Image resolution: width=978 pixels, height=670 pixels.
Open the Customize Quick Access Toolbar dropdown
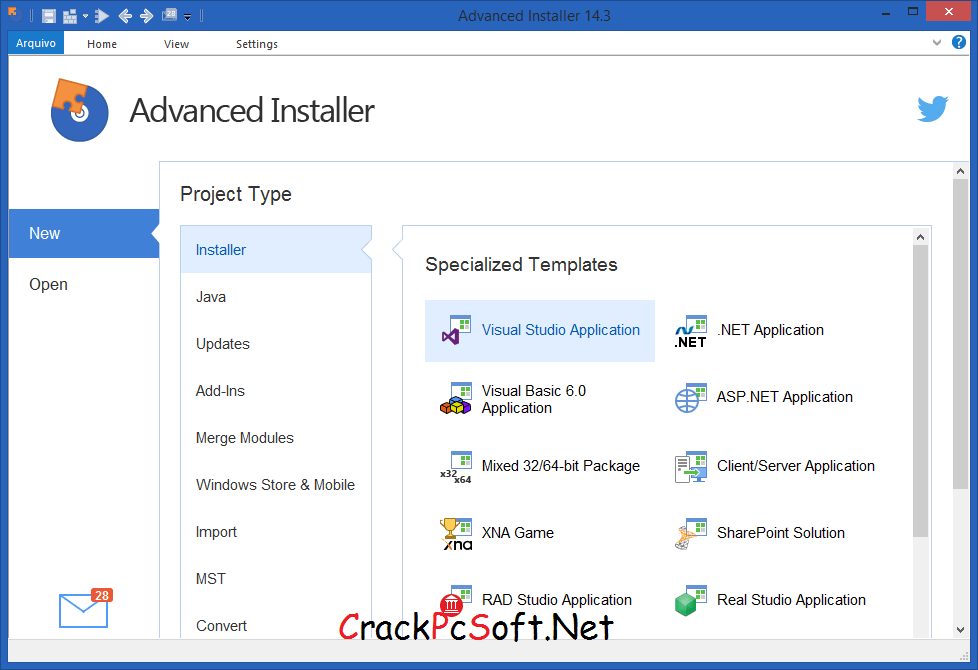tap(187, 17)
